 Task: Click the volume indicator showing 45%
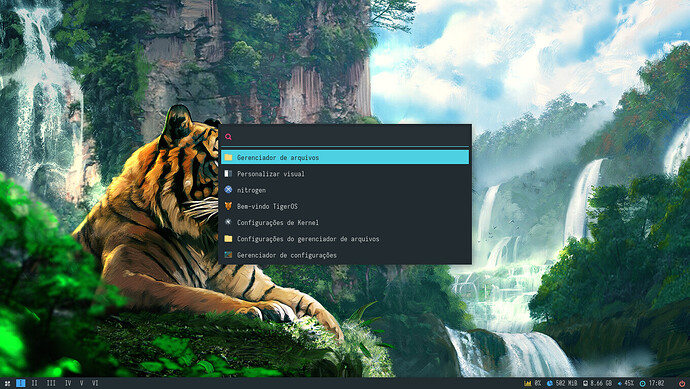coord(625,383)
